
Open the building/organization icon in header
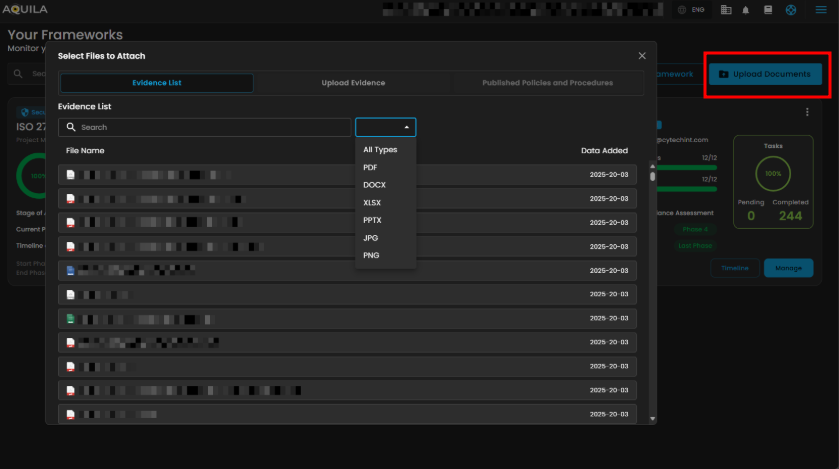click(726, 10)
